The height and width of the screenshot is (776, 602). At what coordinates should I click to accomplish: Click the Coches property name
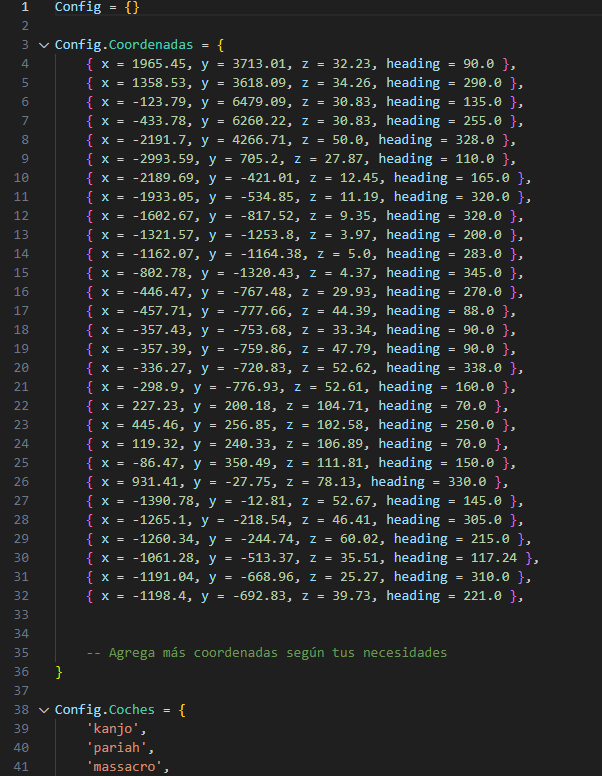tap(134, 710)
